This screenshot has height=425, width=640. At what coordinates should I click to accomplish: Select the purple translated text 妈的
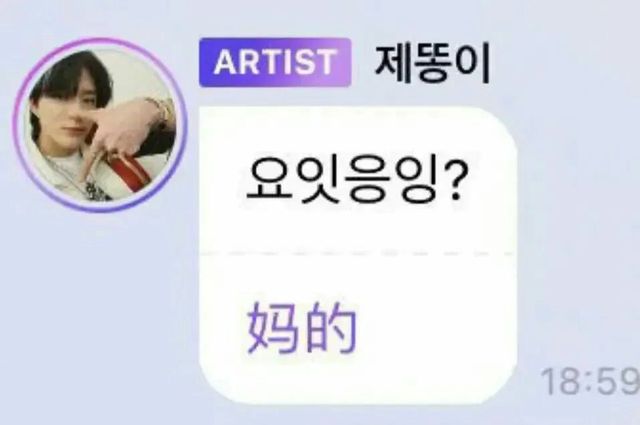click(301, 328)
